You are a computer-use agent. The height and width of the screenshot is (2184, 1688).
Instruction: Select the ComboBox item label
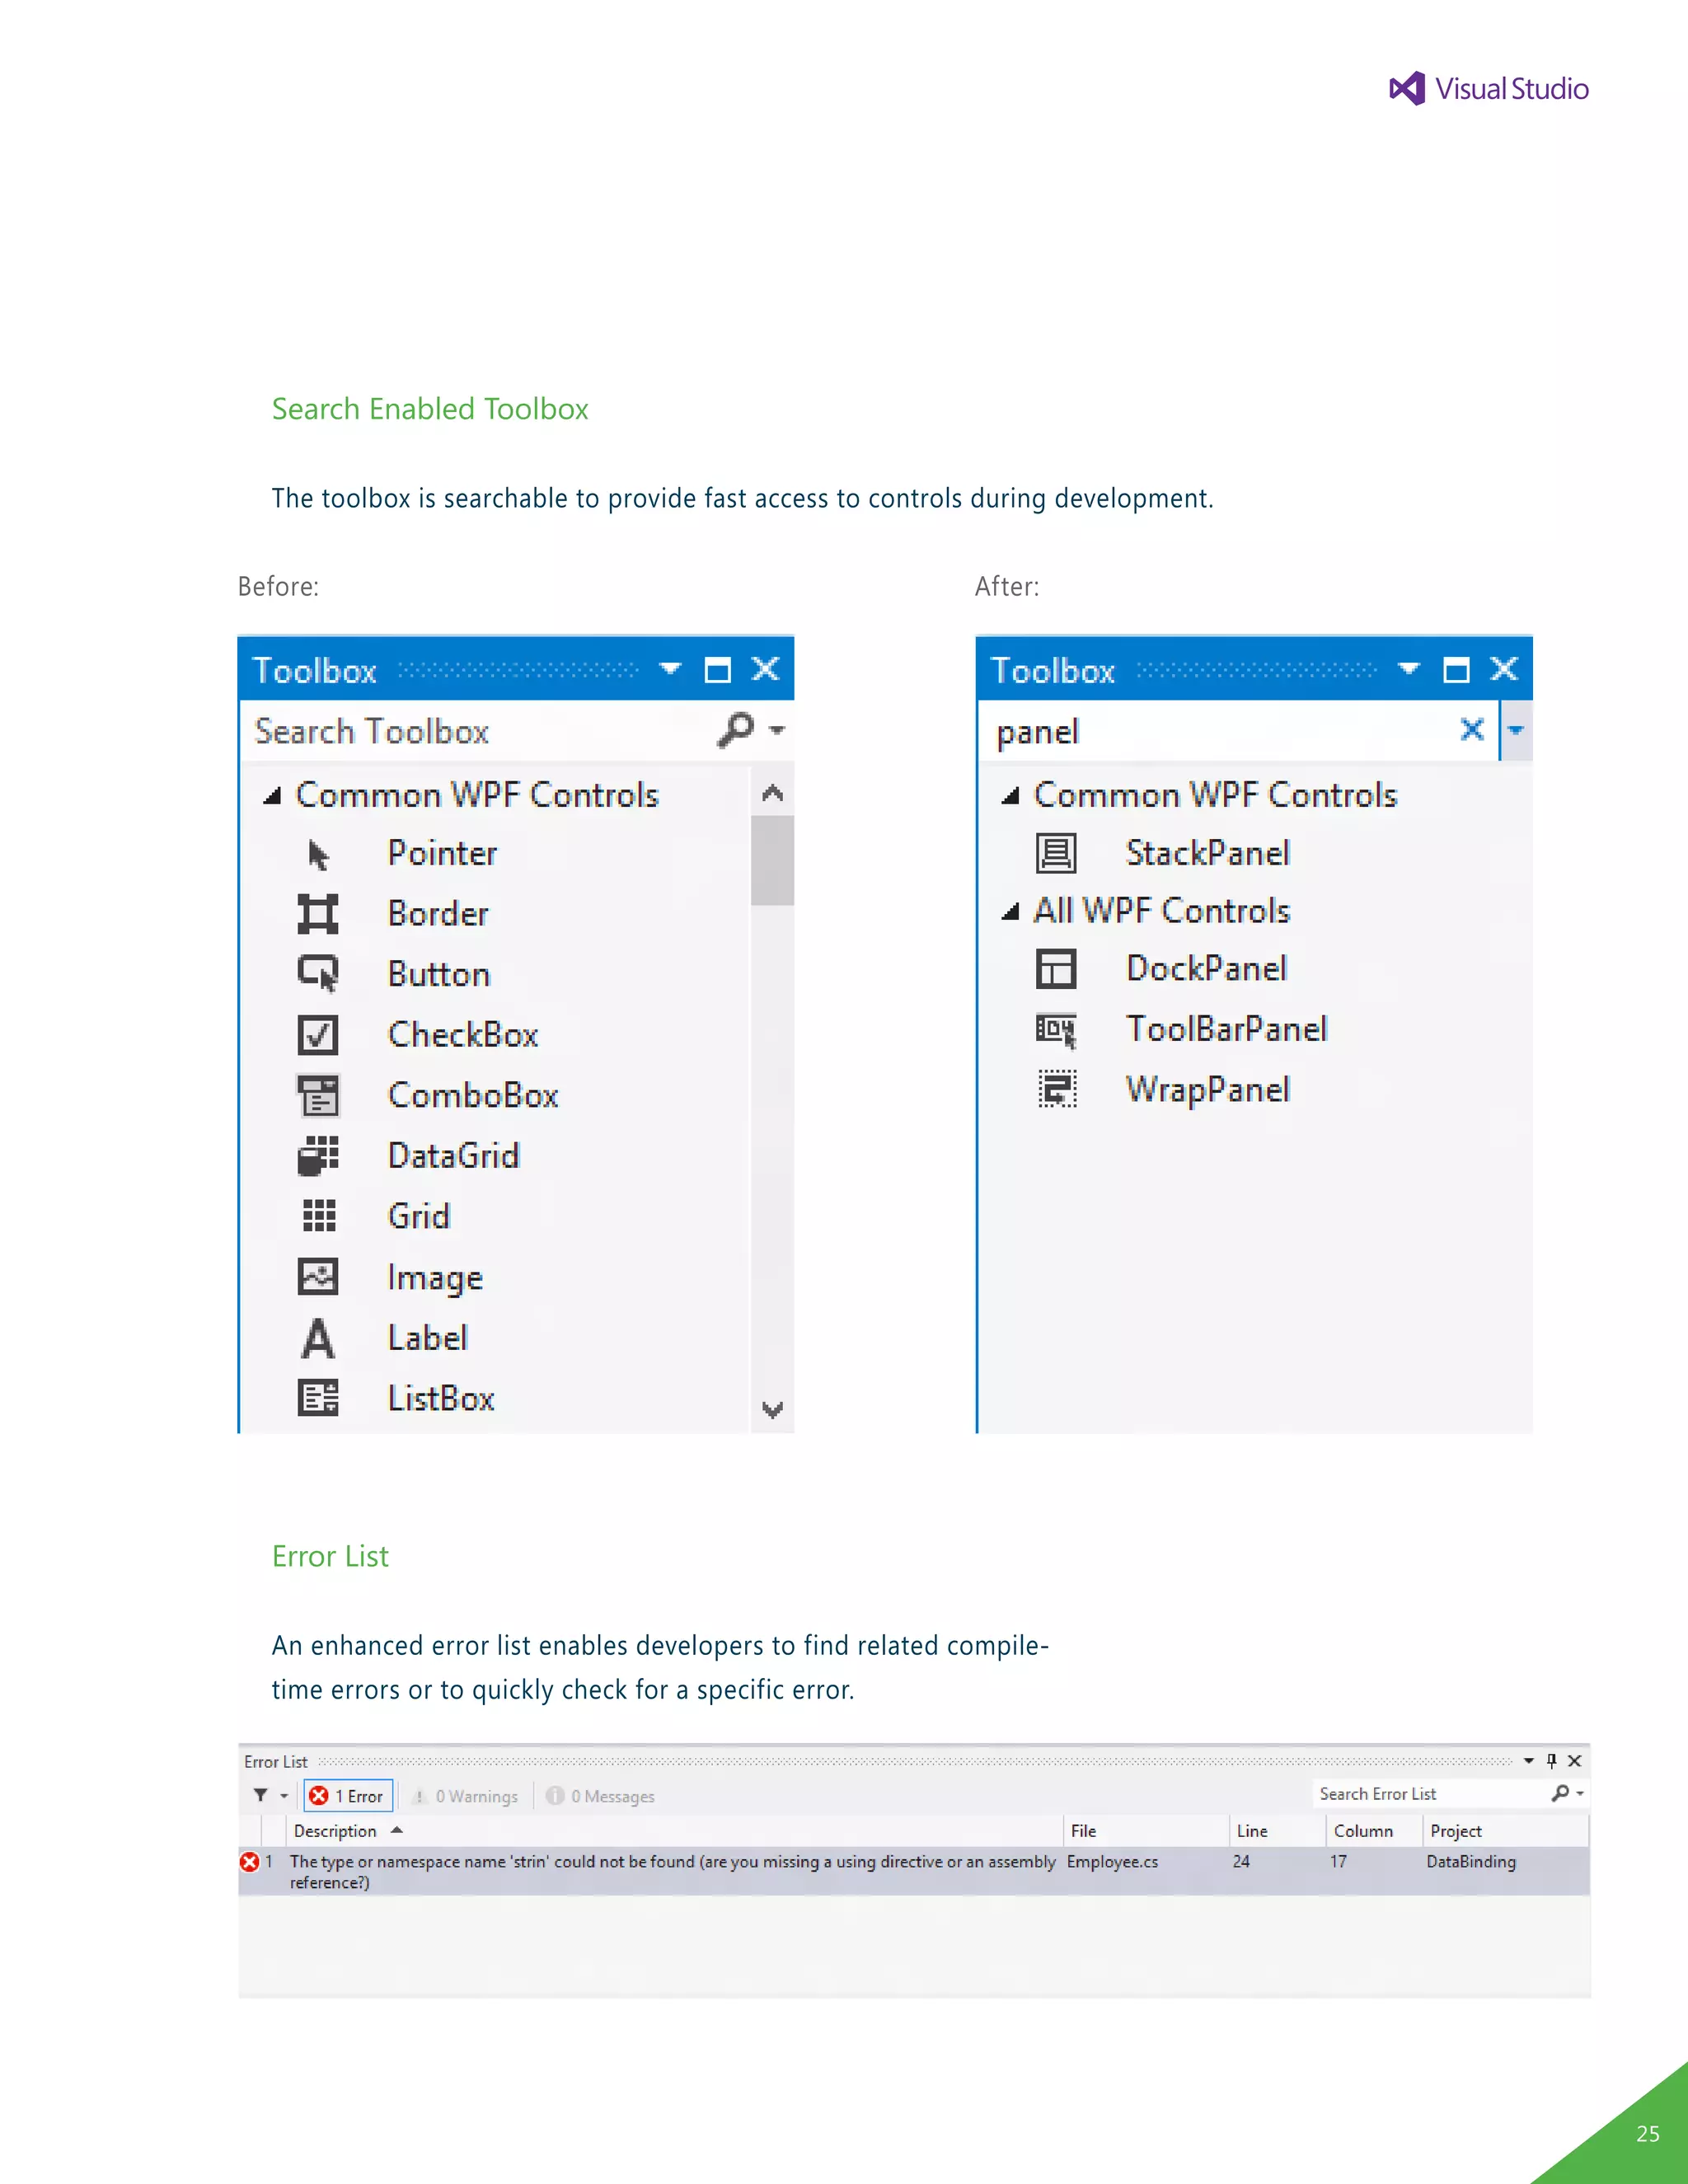click(x=473, y=1096)
